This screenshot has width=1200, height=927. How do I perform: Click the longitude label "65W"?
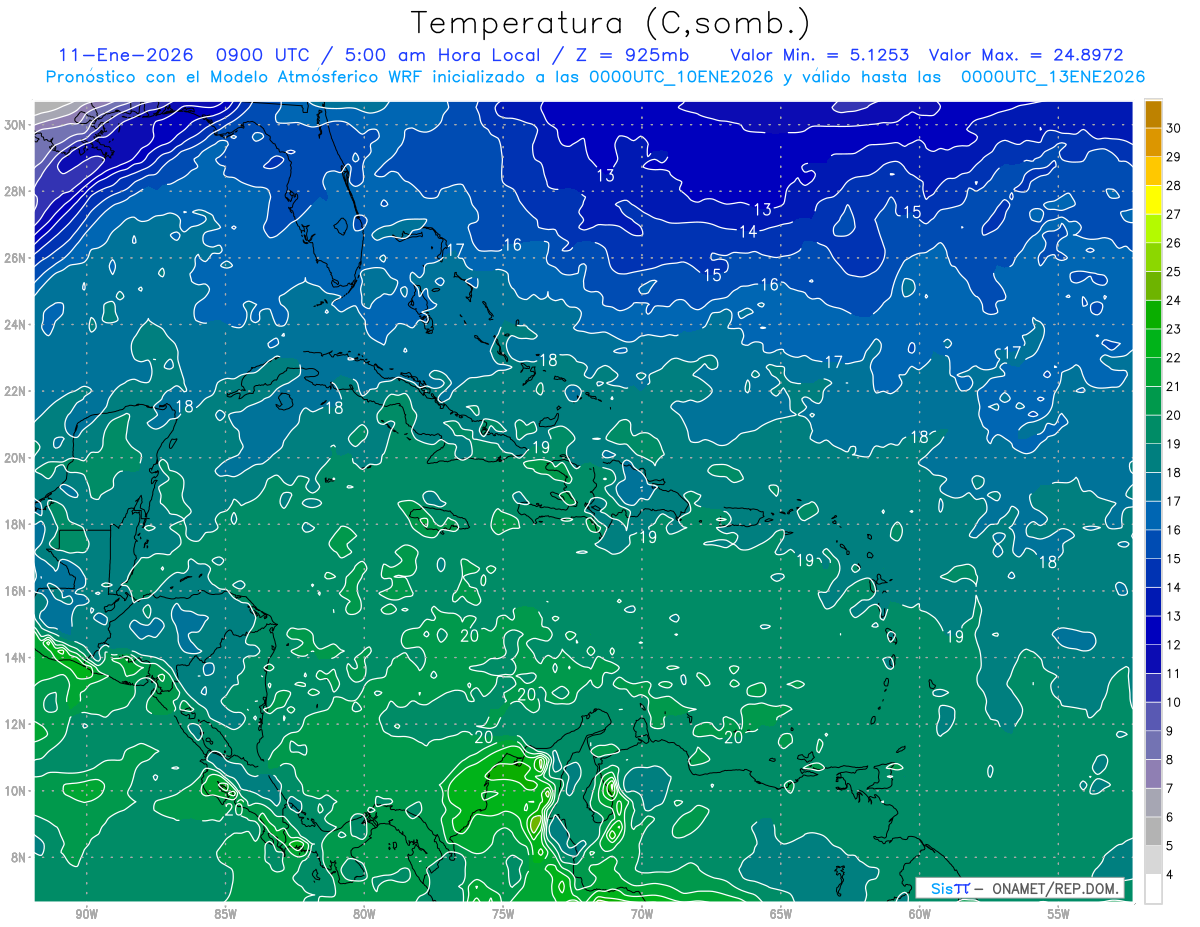[781, 914]
